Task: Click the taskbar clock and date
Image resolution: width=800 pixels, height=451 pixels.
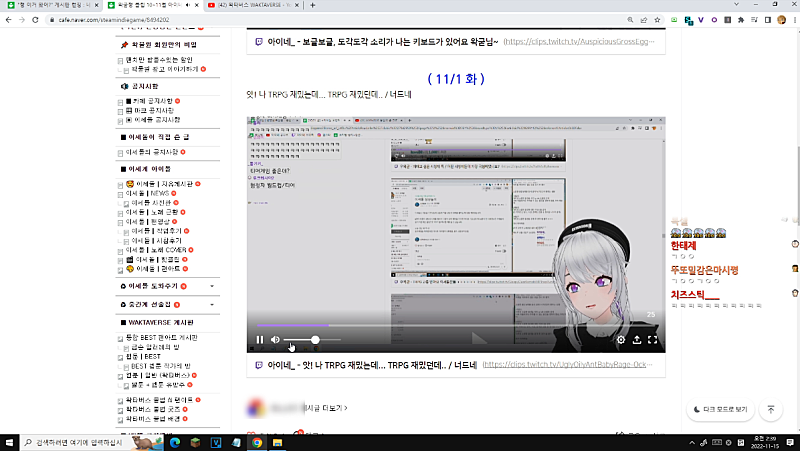Action: point(765,442)
